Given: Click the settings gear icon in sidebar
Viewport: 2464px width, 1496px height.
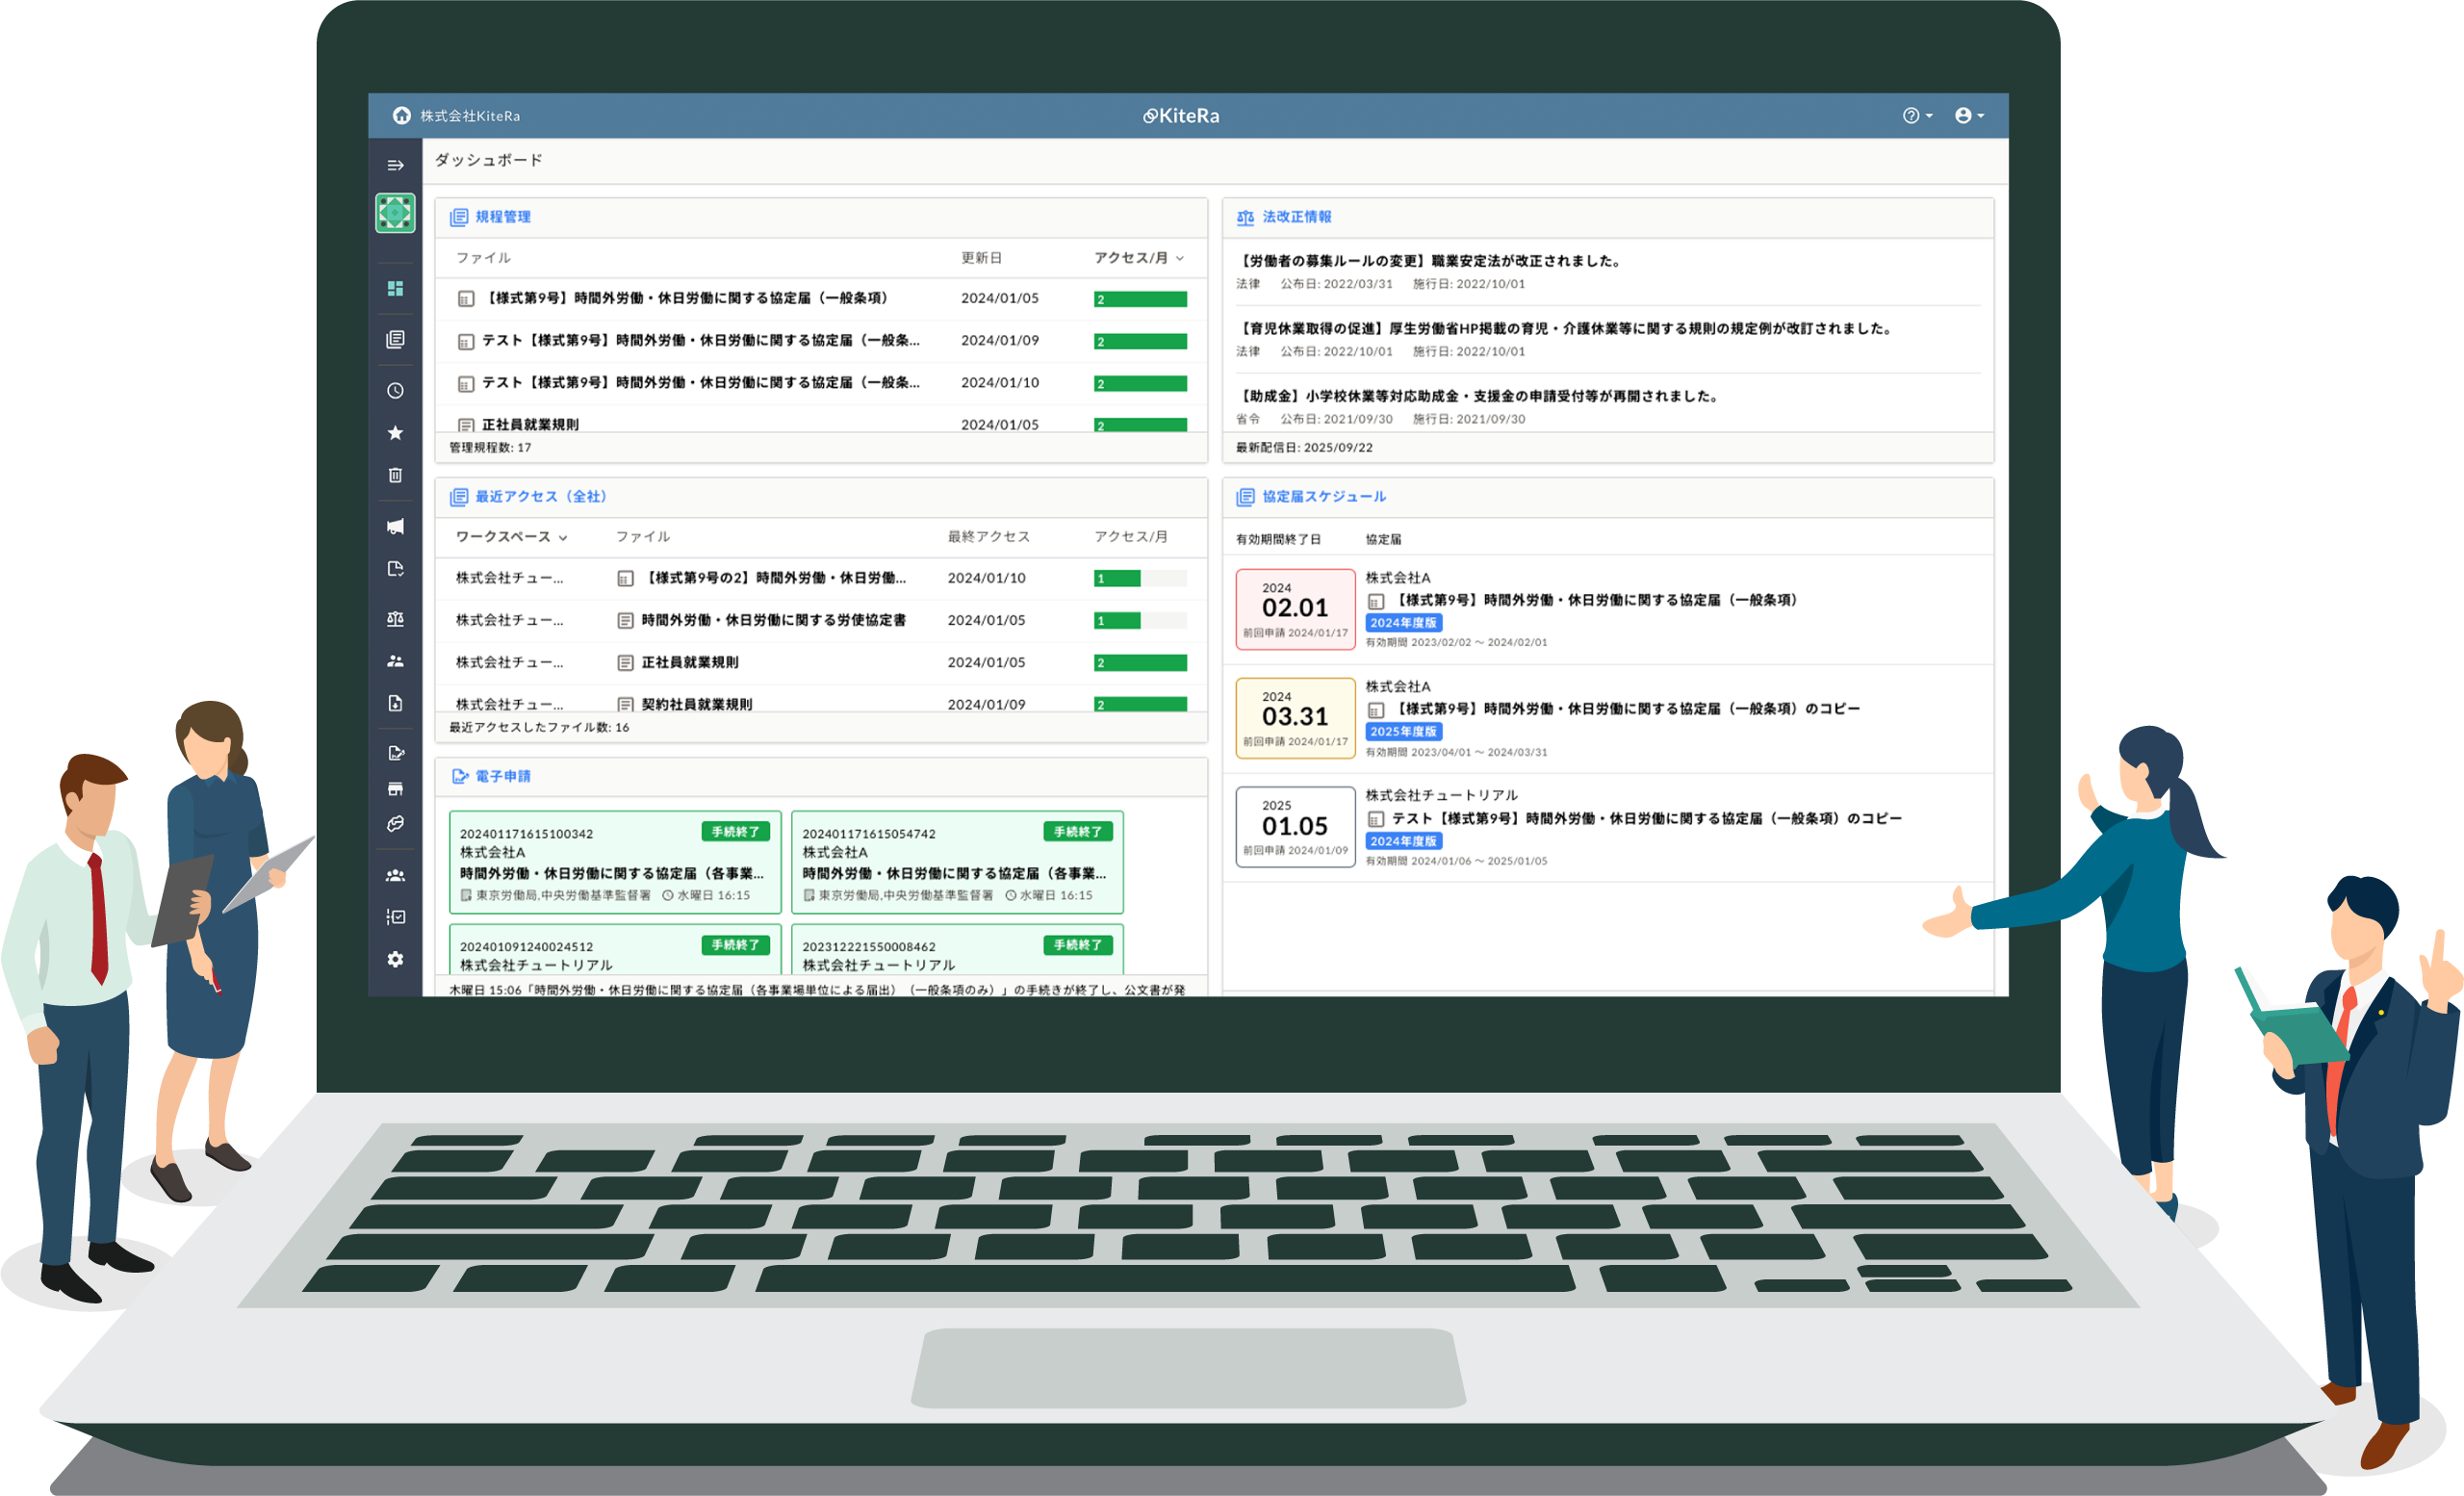Looking at the screenshot, I should point(395,959).
